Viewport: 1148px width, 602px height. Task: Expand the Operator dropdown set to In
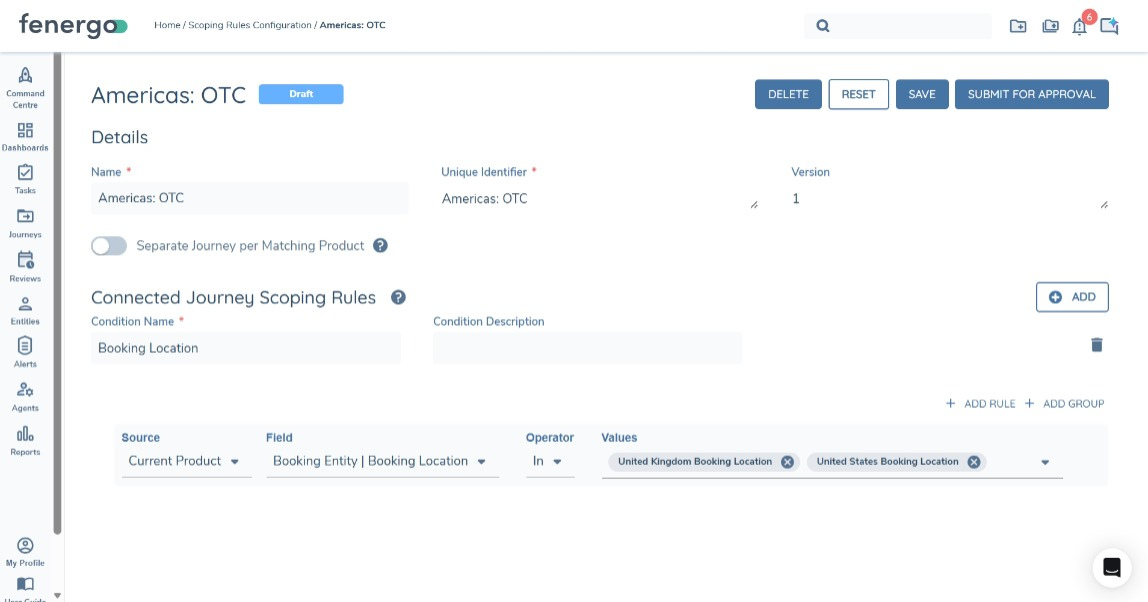(549, 462)
